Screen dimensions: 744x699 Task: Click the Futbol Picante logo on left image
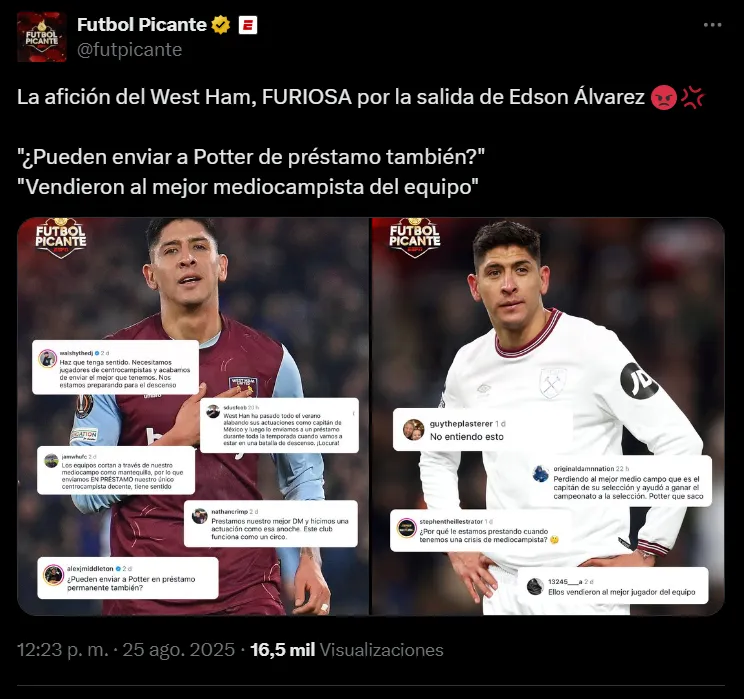[x=61, y=238]
